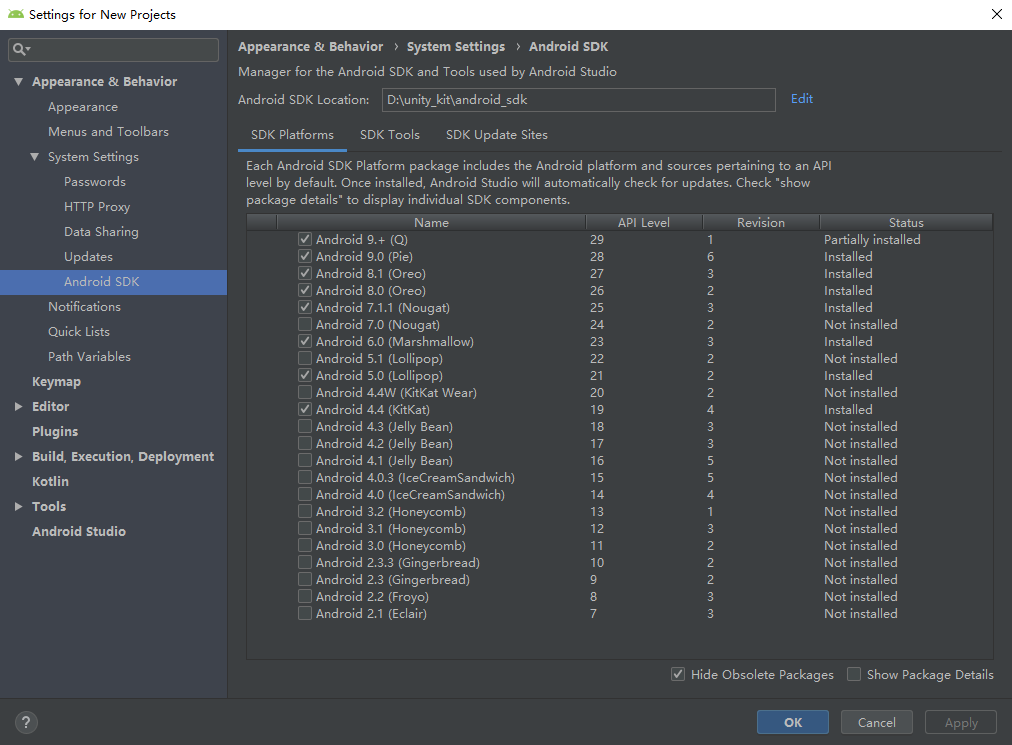Click Edit link for SDK location
The width and height of the screenshot is (1012, 745).
click(x=802, y=99)
